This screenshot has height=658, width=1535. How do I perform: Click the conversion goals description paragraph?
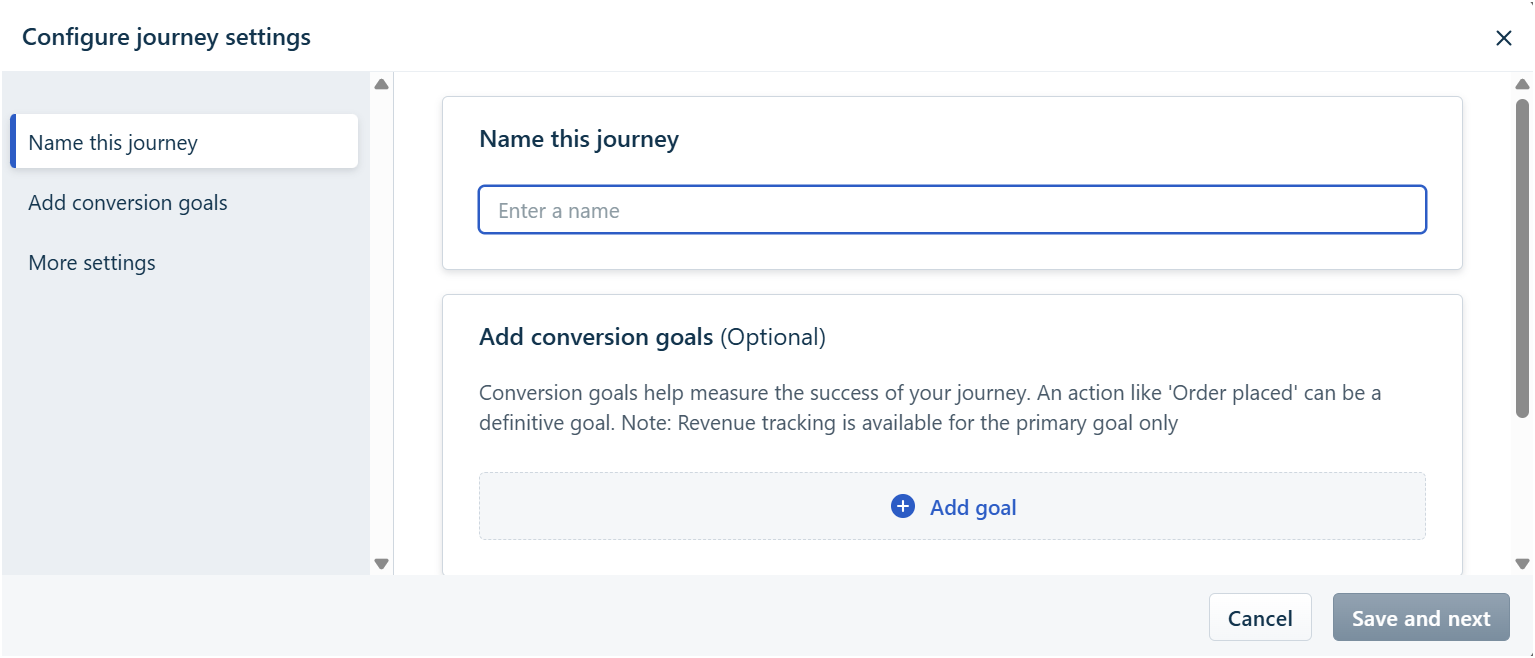(930, 408)
